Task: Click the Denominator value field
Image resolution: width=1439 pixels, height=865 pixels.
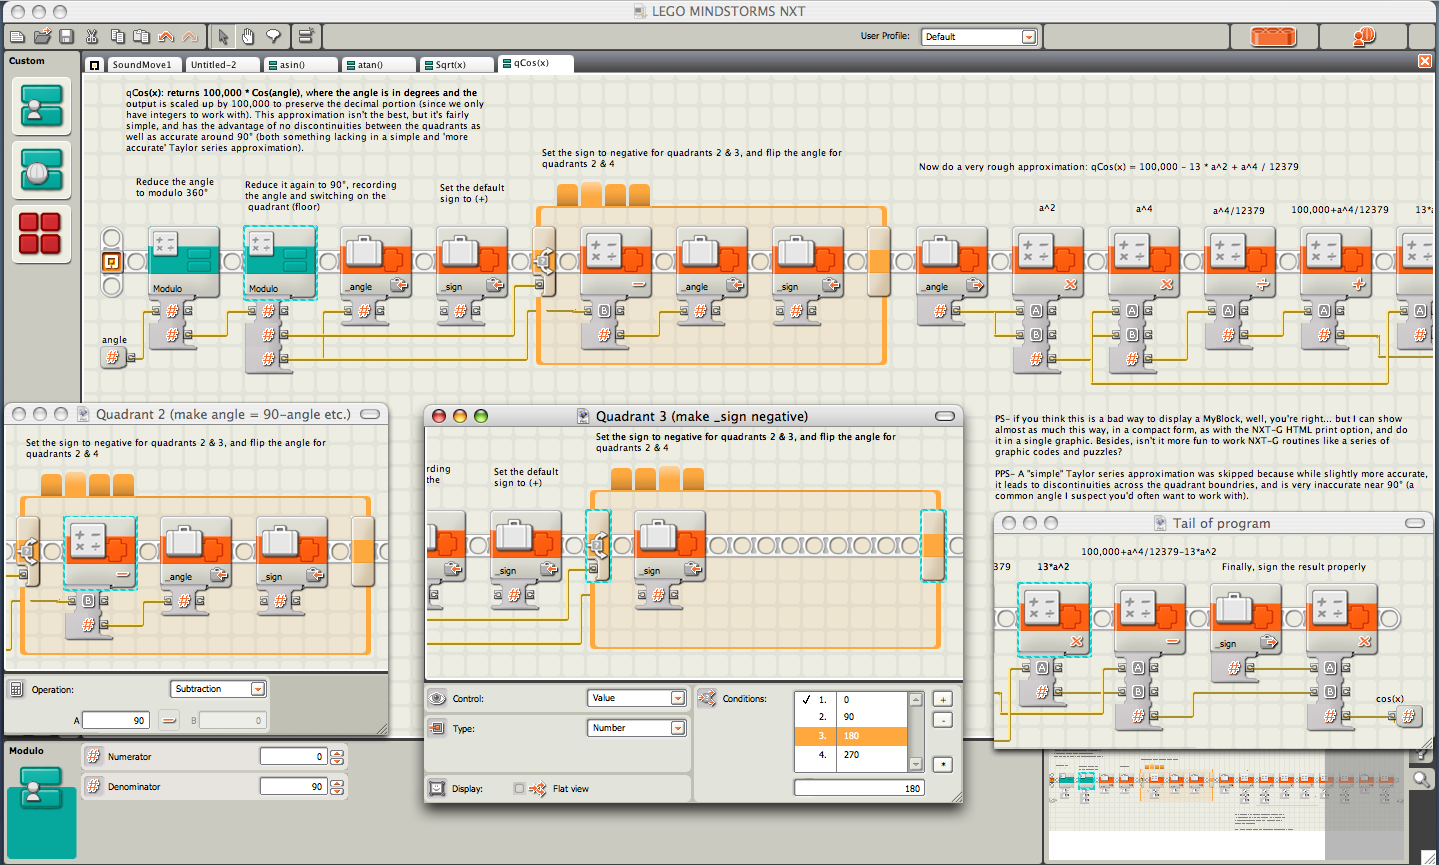Action: coord(293,787)
